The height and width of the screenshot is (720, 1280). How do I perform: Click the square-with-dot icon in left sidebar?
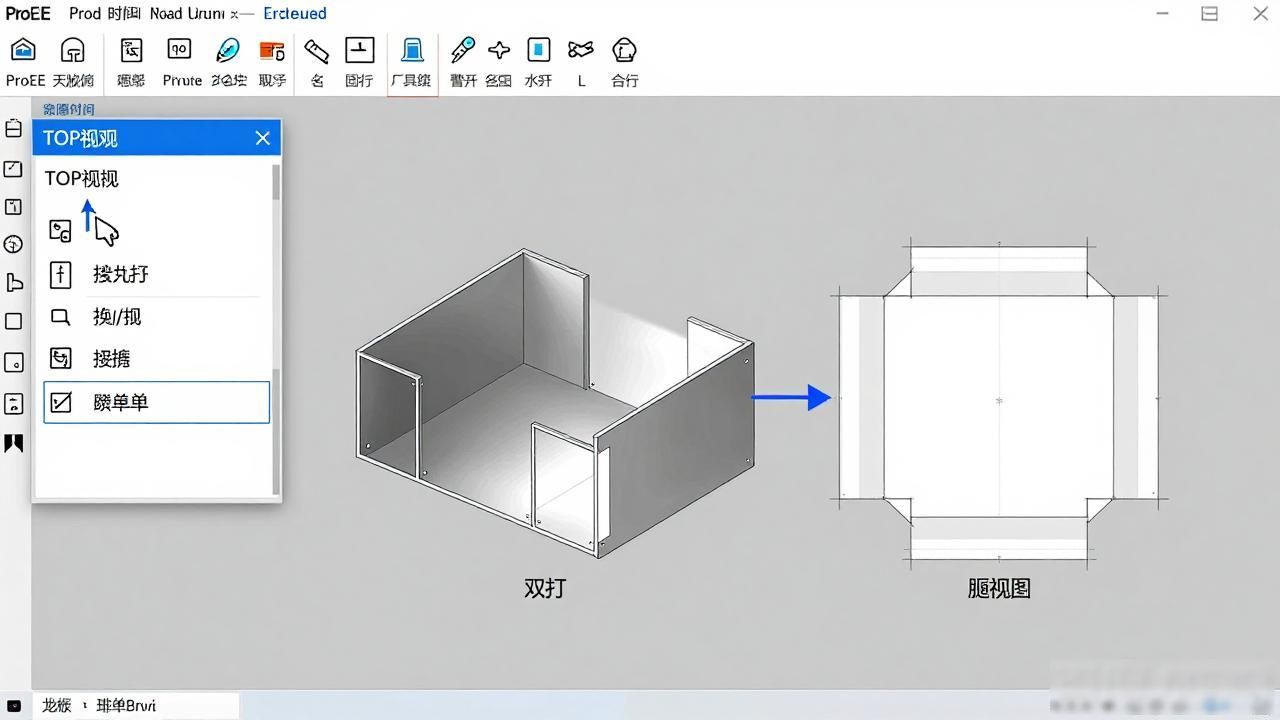click(14, 362)
